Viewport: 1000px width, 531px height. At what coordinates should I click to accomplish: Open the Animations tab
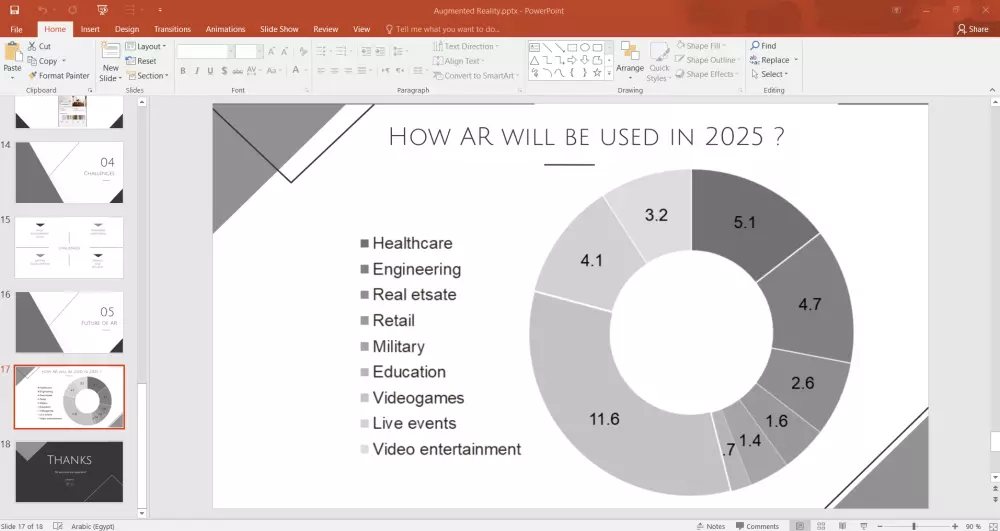point(225,29)
